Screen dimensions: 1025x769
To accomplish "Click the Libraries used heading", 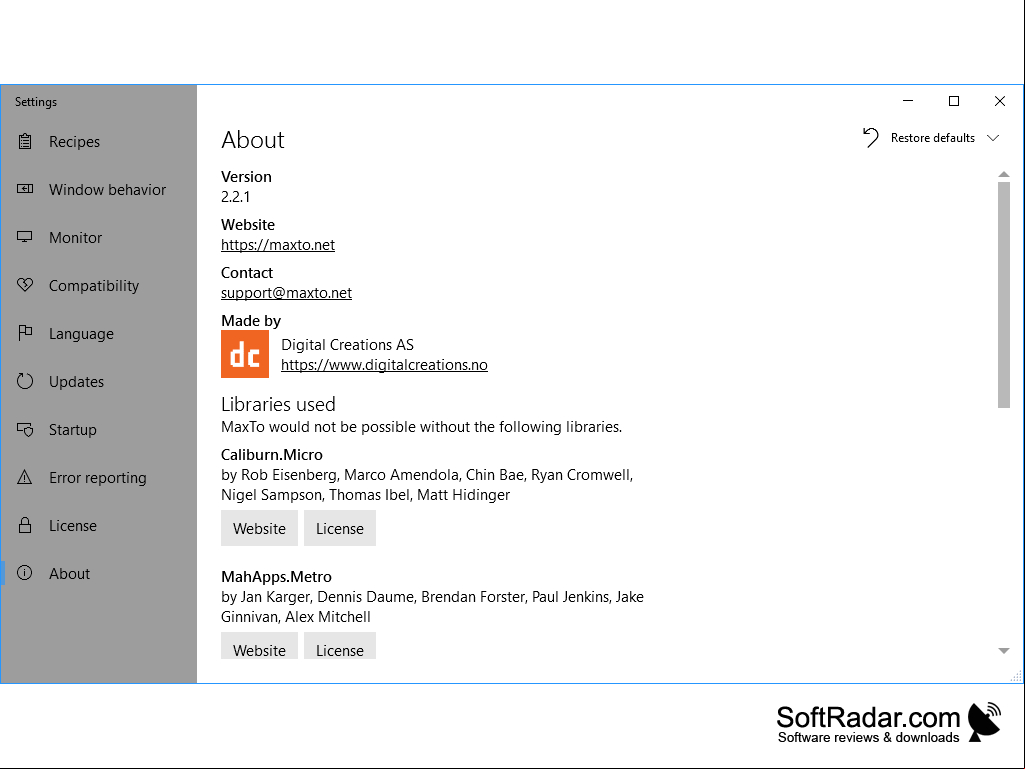I will pyautogui.click(x=278, y=404).
